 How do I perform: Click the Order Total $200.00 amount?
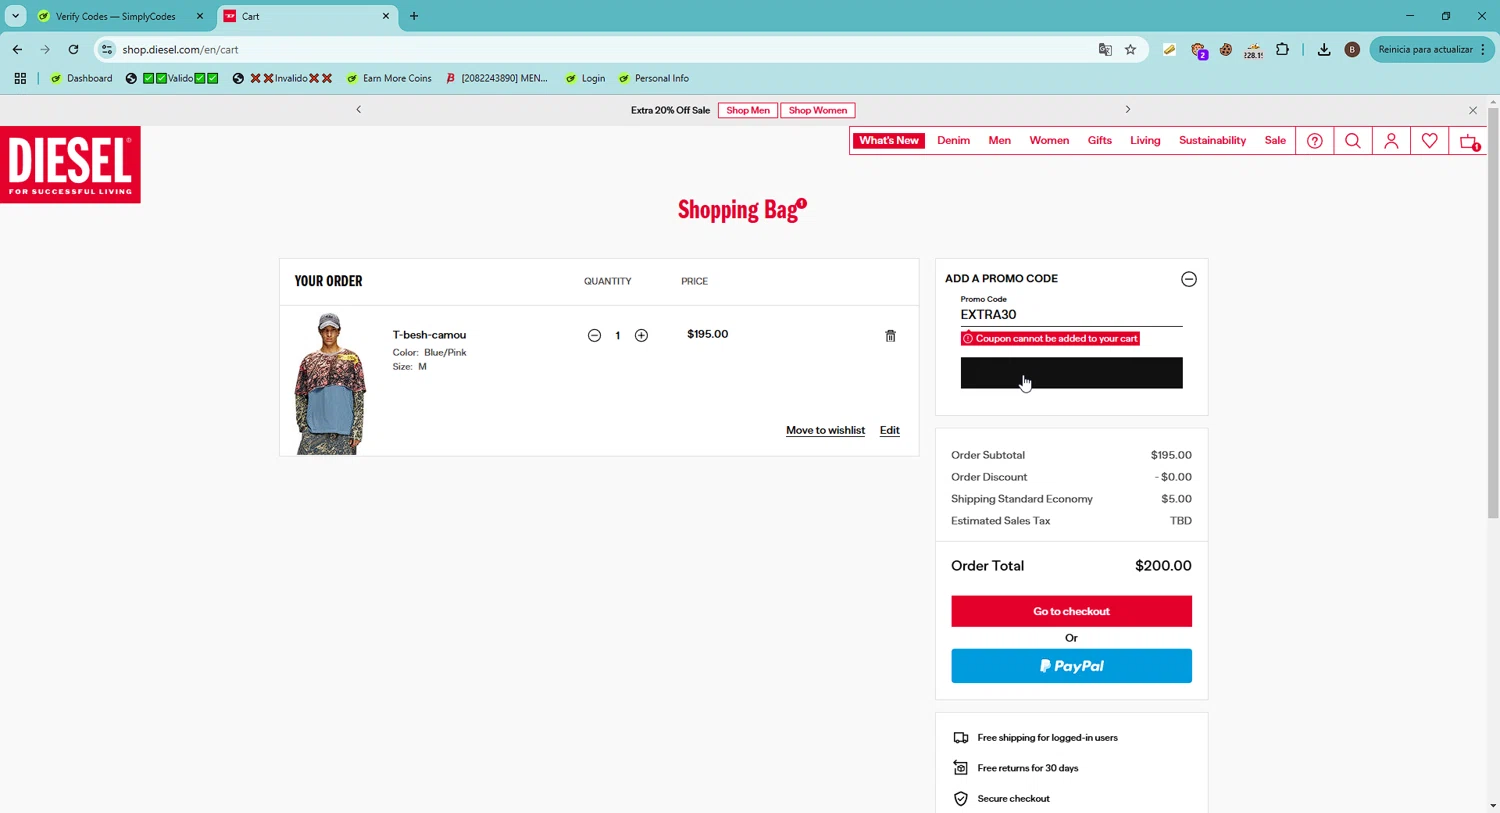[1163, 566]
